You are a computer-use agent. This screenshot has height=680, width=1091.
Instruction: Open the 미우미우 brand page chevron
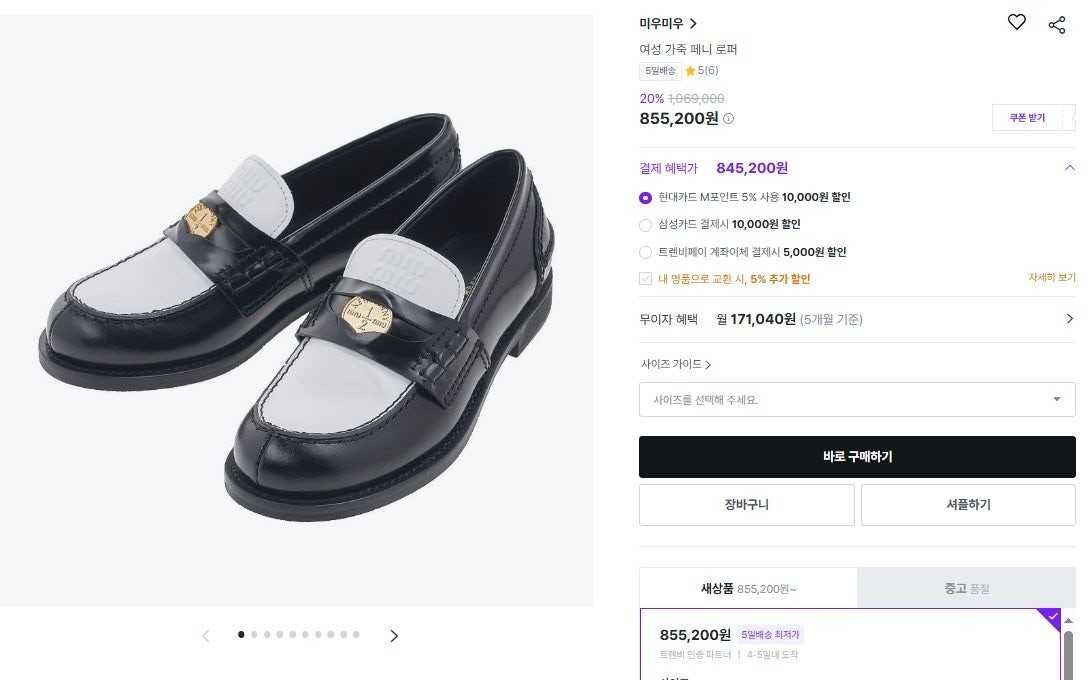click(x=693, y=24)
